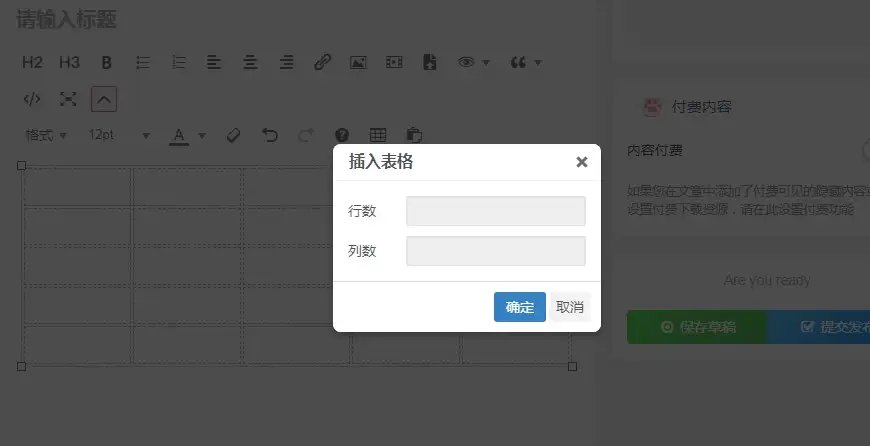Focus the 行数 rows input field
The width and height of the screenshot is (870, 446).
pyautogui.click(x=495, y=211)
